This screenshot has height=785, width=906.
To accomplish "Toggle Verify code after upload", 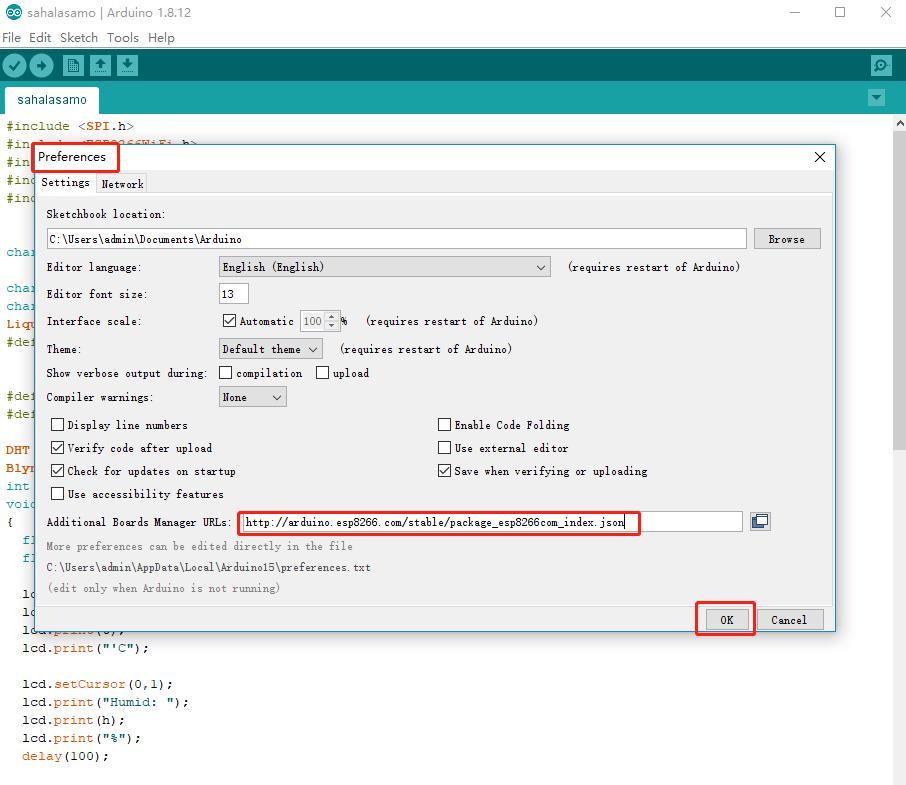I will point(57,448).
